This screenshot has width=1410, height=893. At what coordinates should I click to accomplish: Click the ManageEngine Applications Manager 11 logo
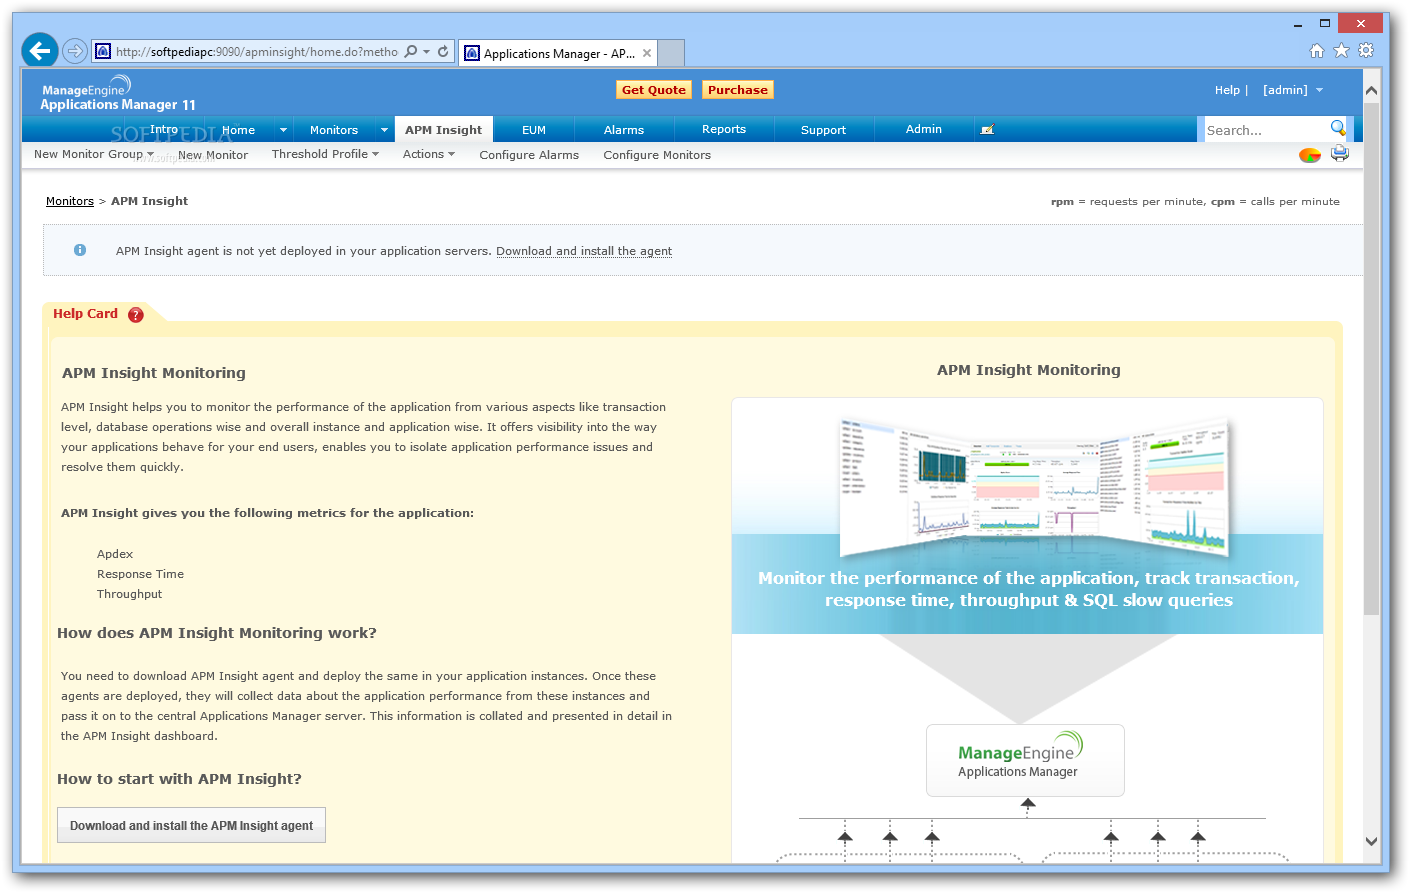coord(118,95)
